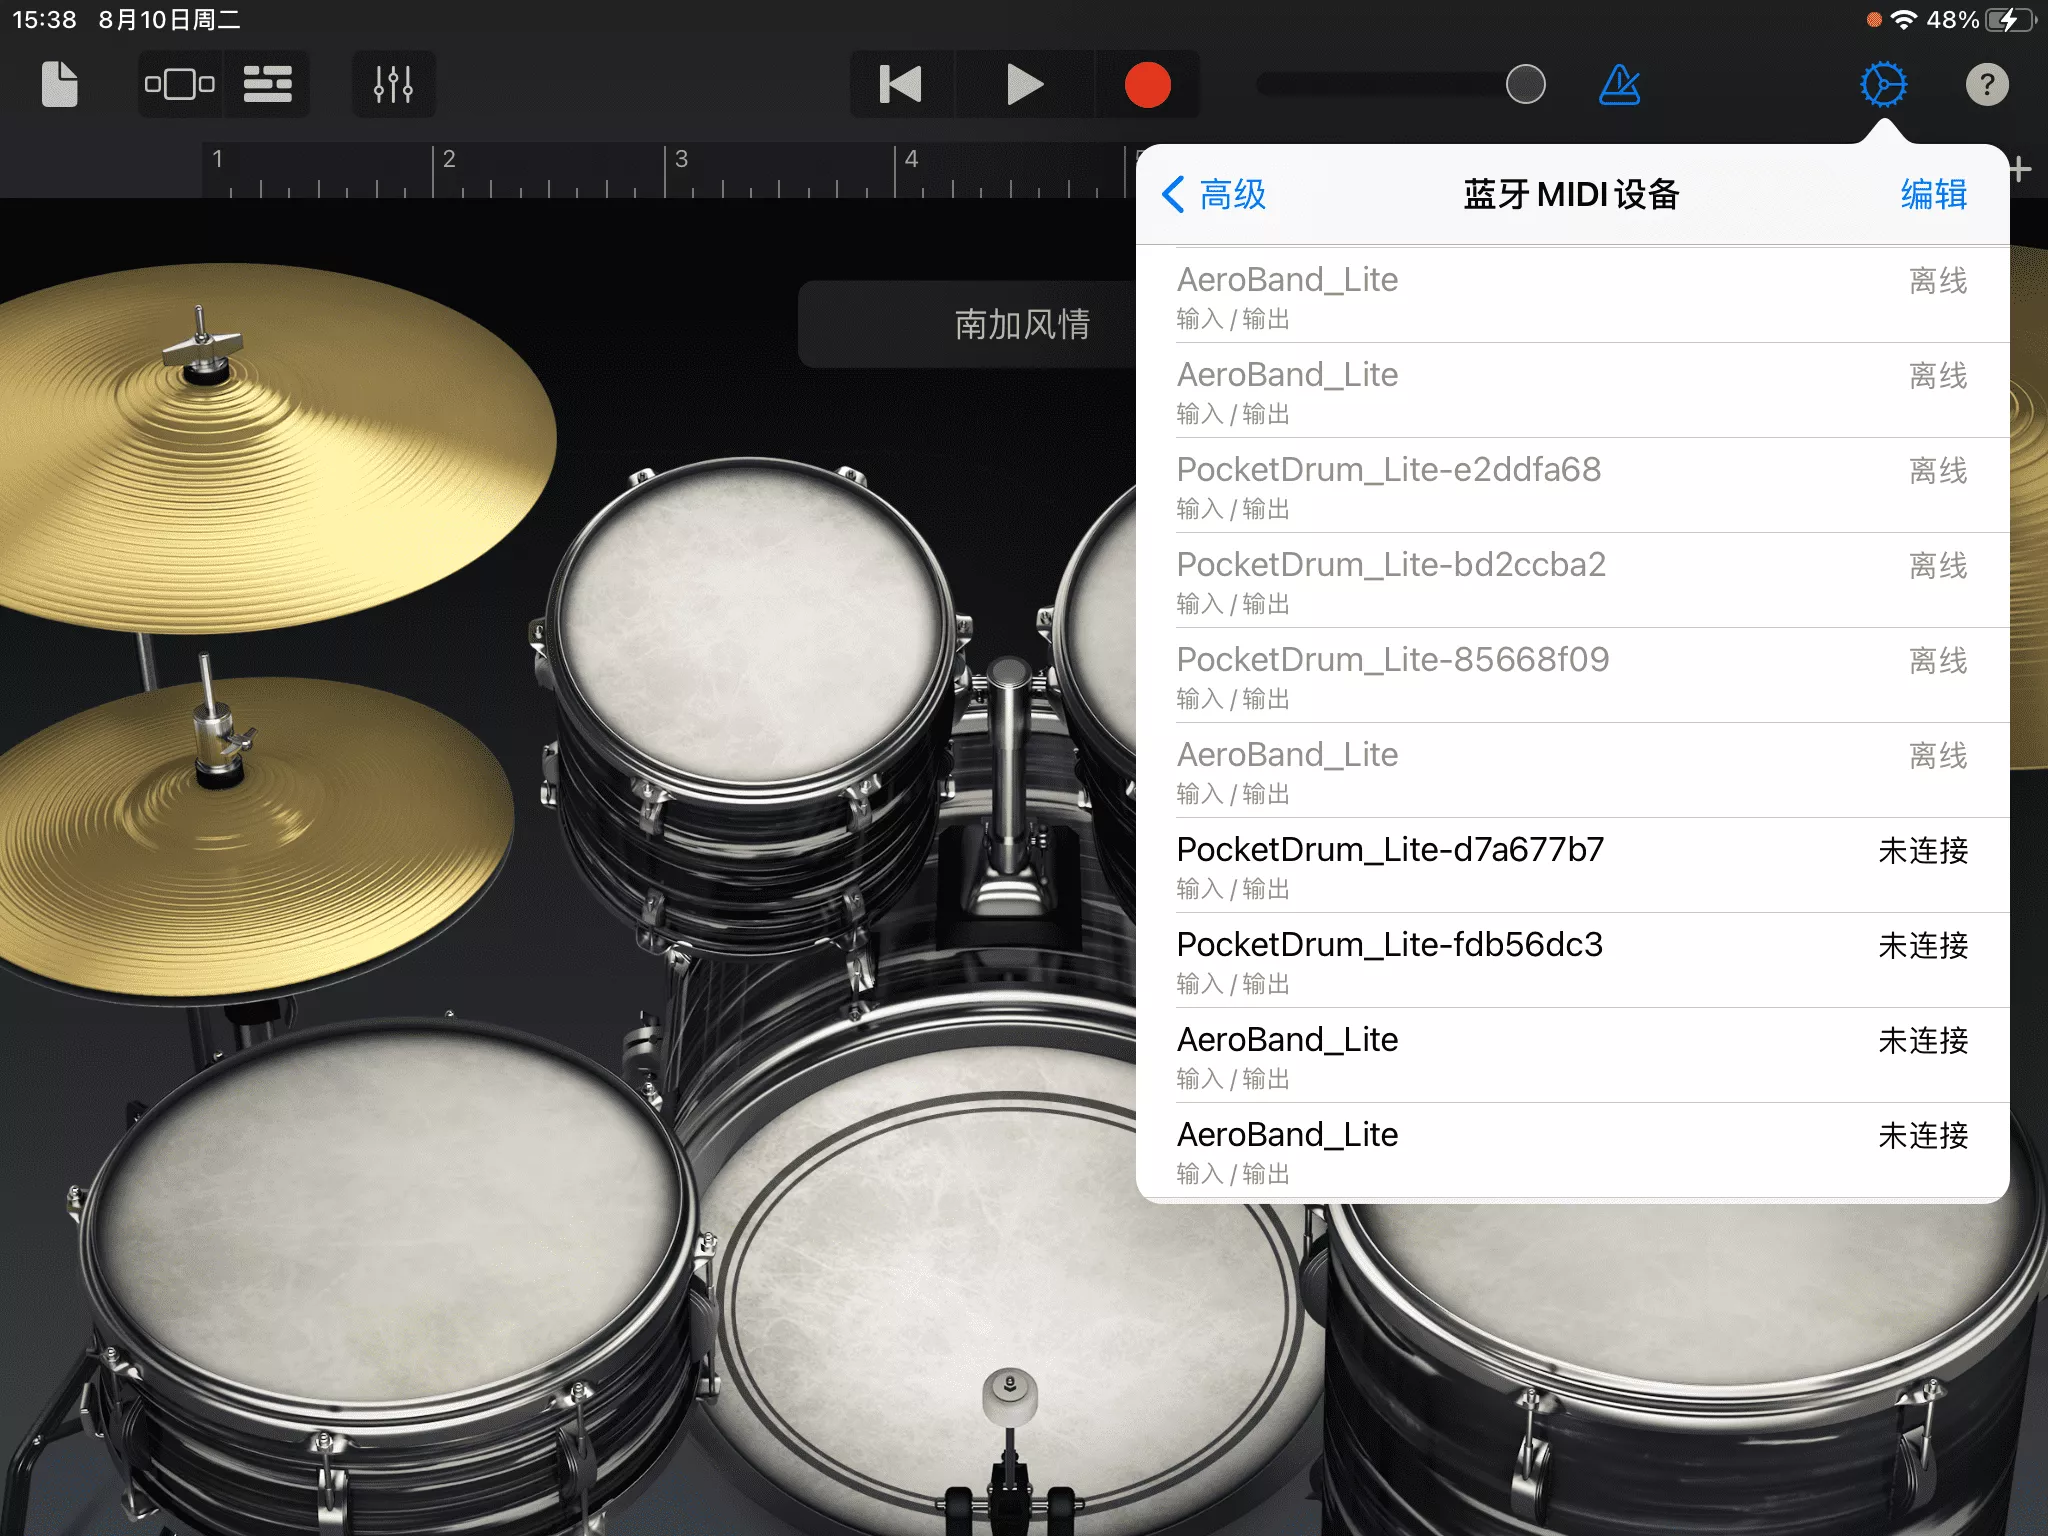Toggle the metronome icon

click(1620, 84)
